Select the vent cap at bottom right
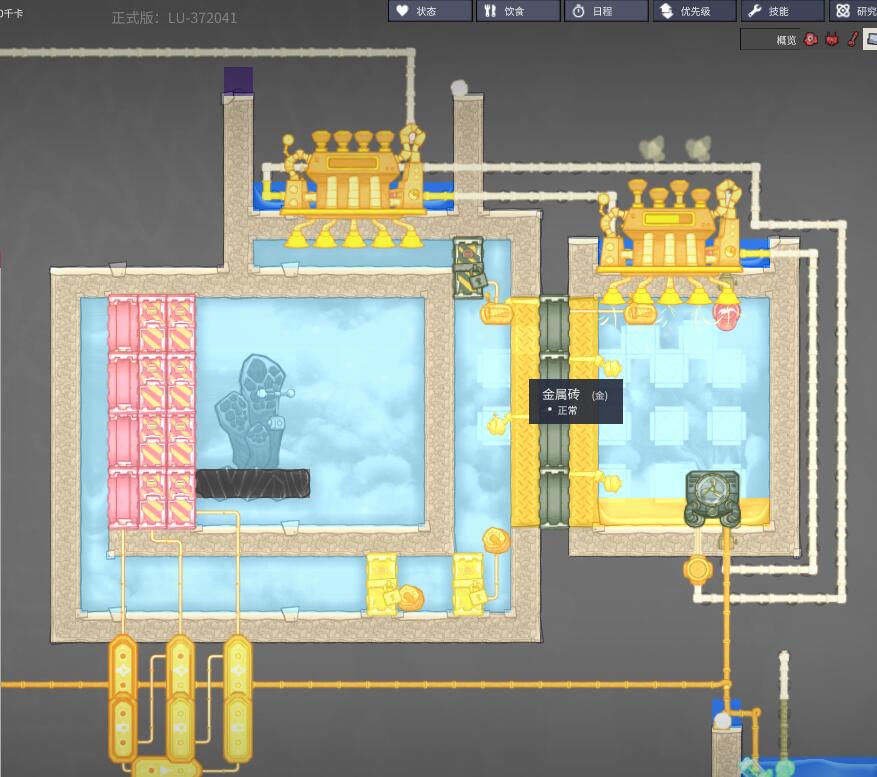The height and width of the screenshot is (777, 877). click(x=724, y=721)
